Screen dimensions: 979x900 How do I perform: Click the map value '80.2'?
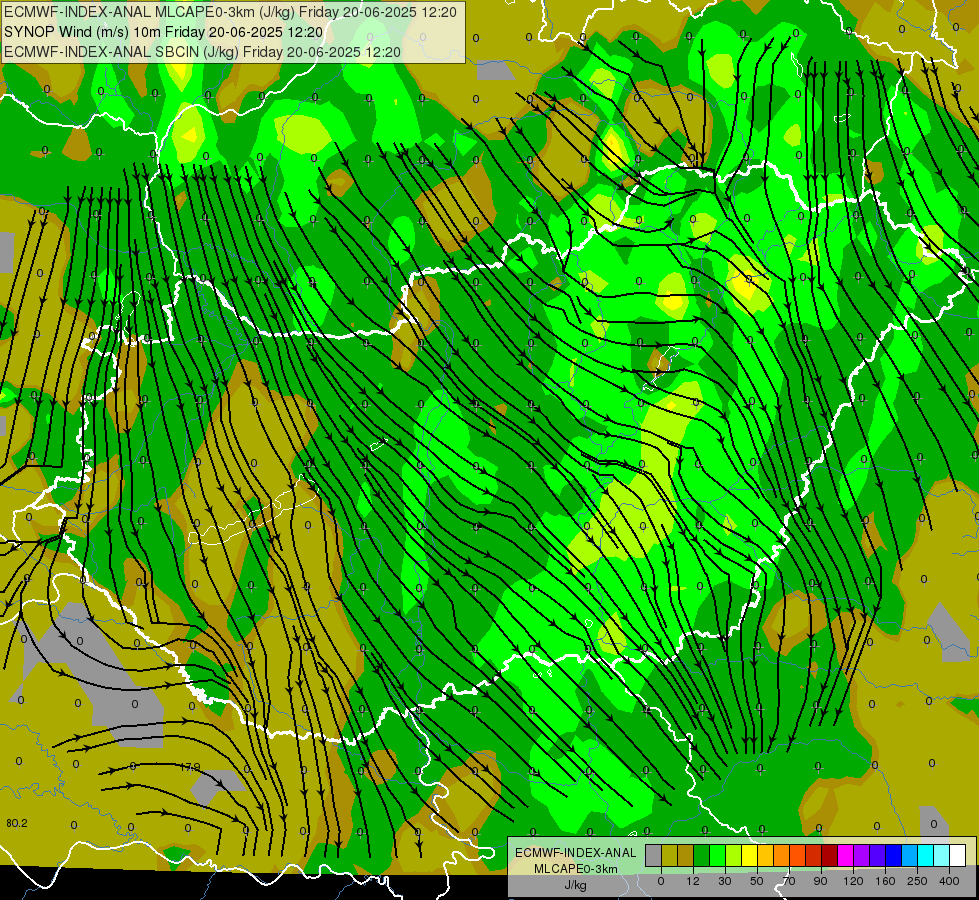[17, 823]
